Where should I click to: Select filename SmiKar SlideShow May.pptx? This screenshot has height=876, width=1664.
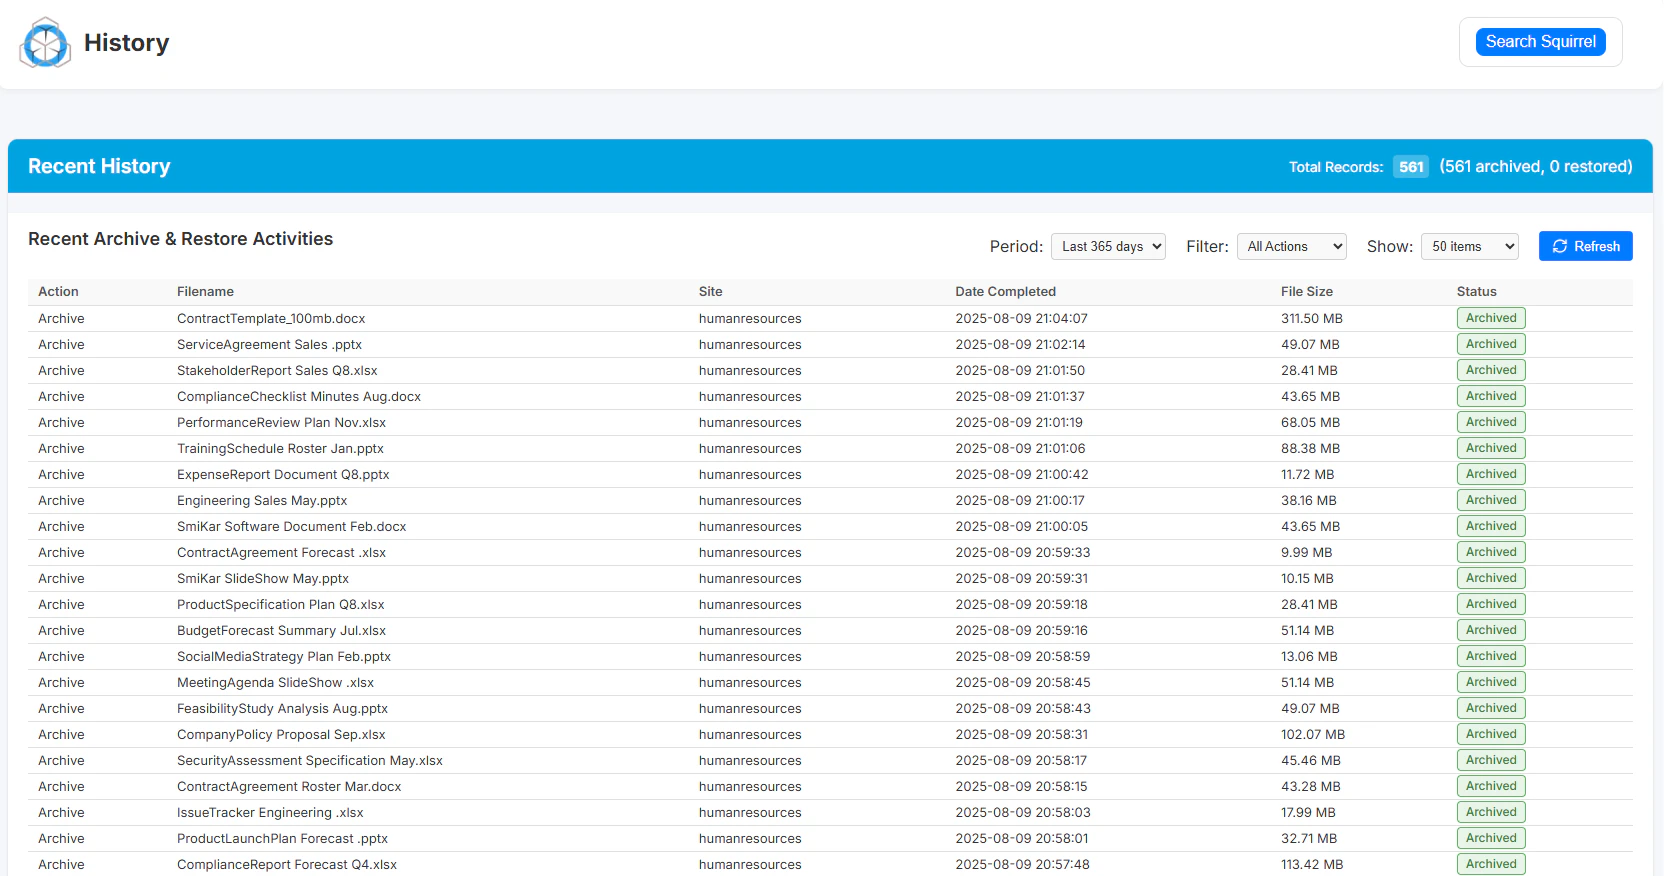(x=263, y=579)
